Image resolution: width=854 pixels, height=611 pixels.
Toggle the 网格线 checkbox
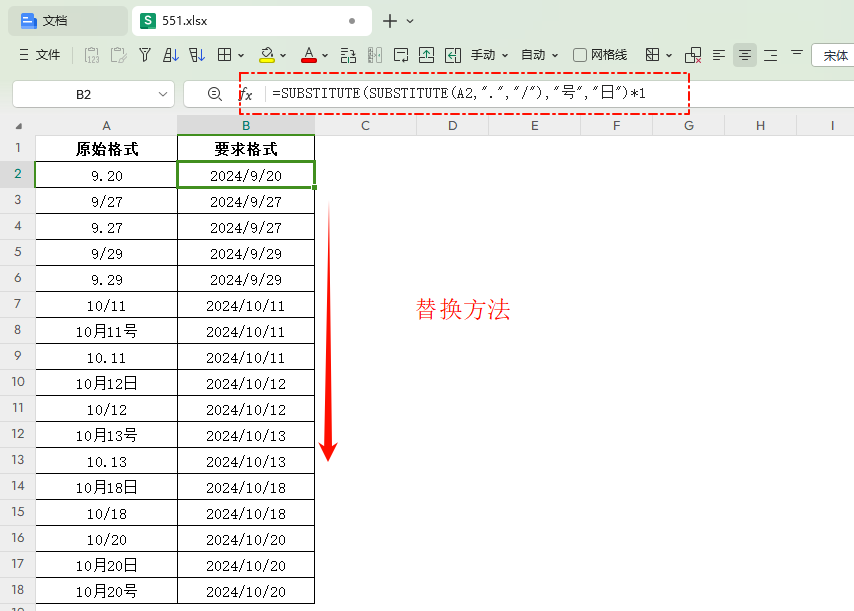(580, 55)
